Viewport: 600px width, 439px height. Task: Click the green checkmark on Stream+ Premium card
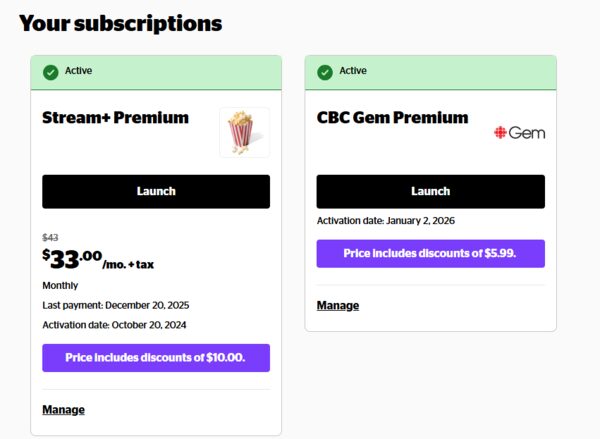tap(51, 72)
